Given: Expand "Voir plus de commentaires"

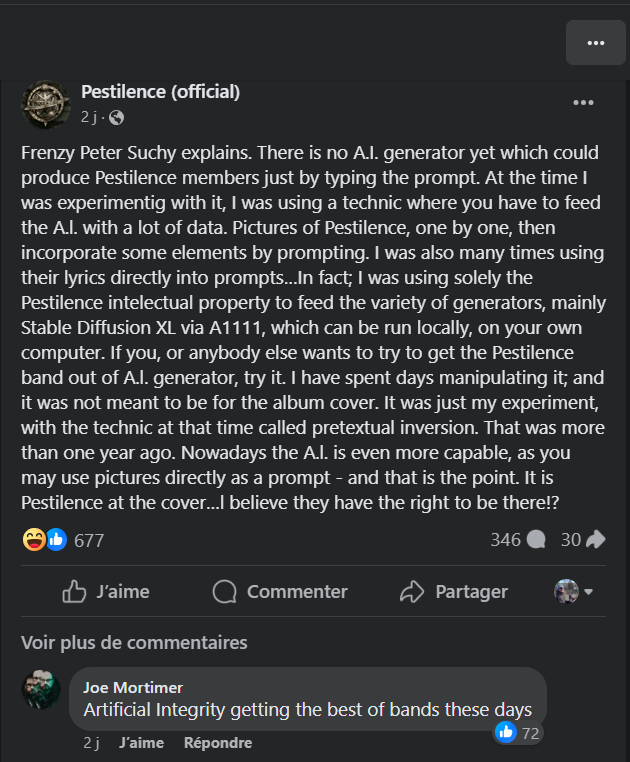Looking at the screenshot, I should 134,642.
